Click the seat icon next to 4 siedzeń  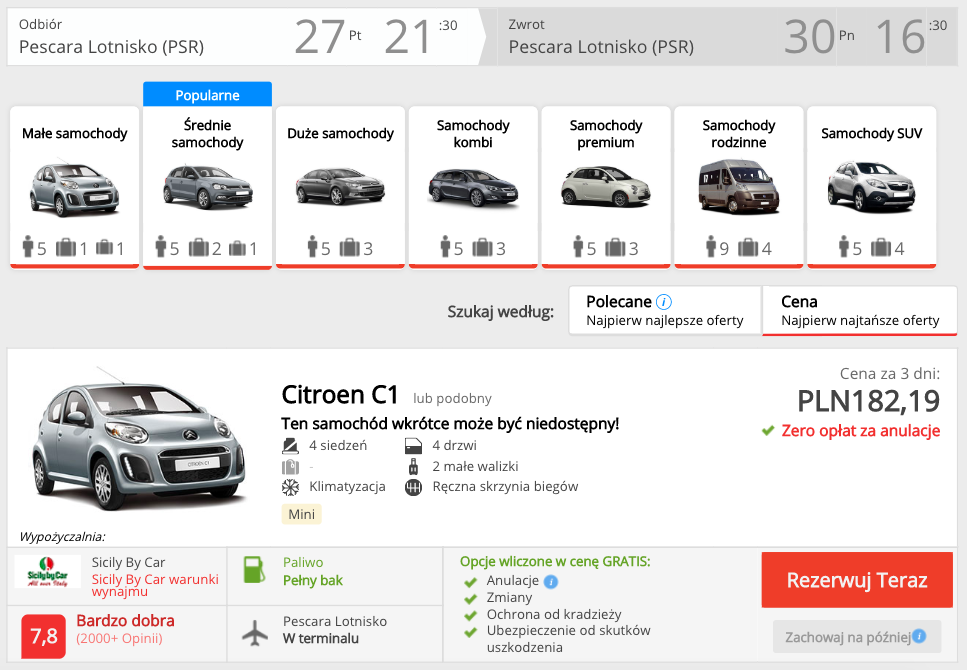coord(290,445)
